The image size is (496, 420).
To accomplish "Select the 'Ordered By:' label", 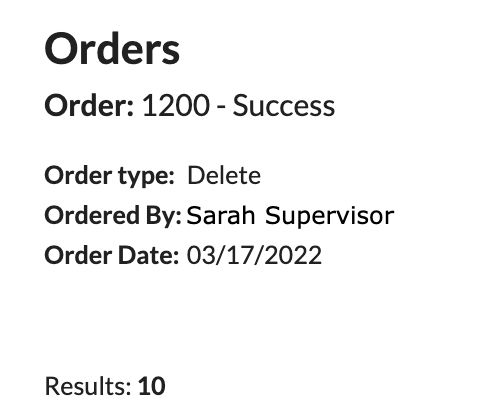I will (x=113, y=216).
